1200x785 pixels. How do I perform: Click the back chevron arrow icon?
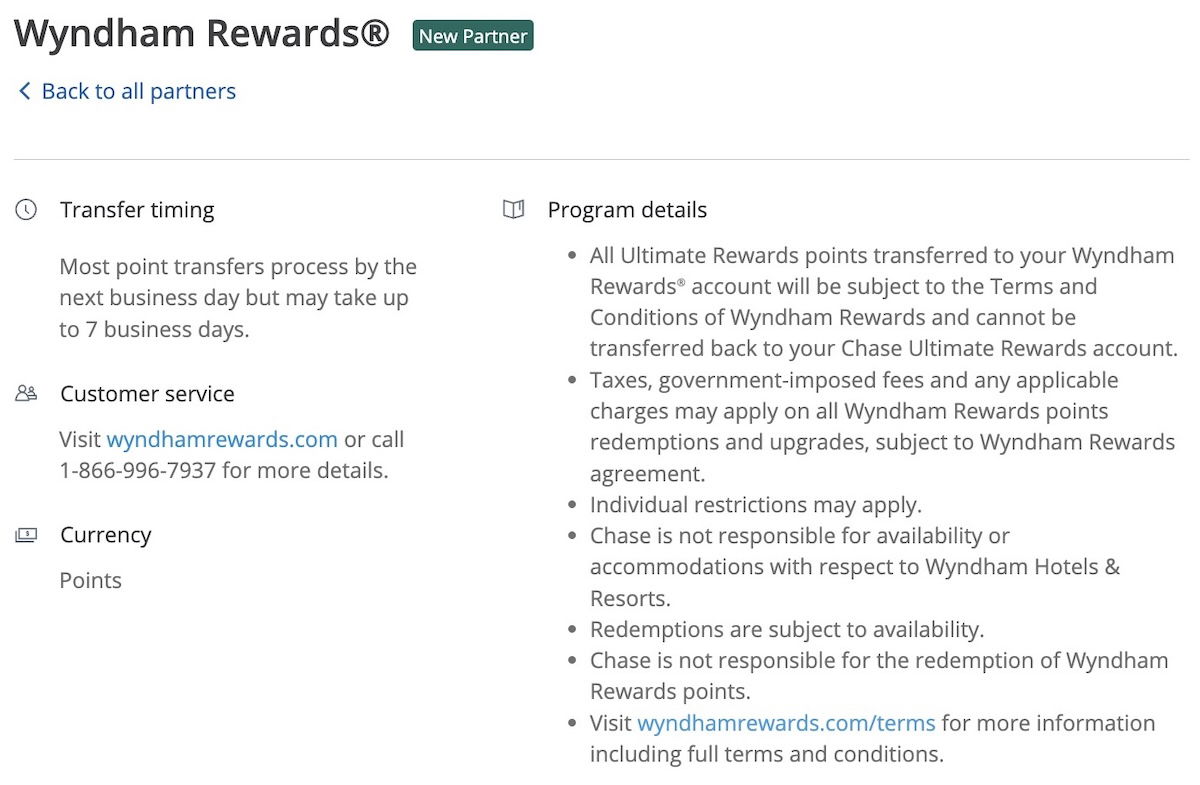click(x=24, y=92)
